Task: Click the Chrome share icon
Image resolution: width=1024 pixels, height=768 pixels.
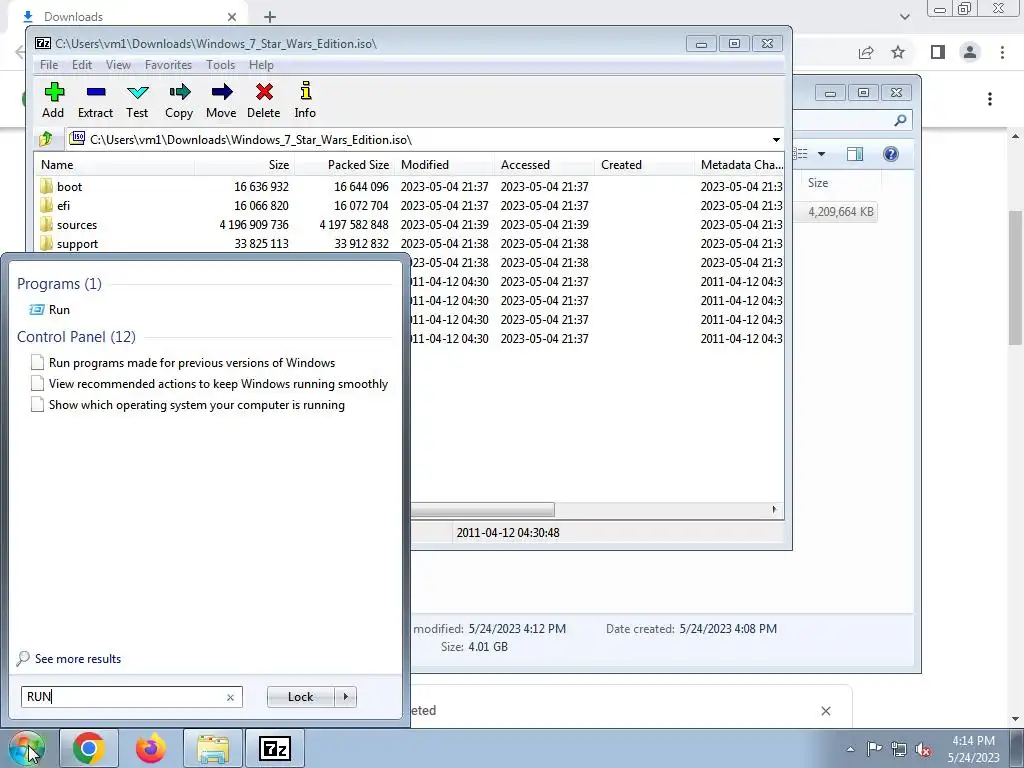Action: point(866,52)
